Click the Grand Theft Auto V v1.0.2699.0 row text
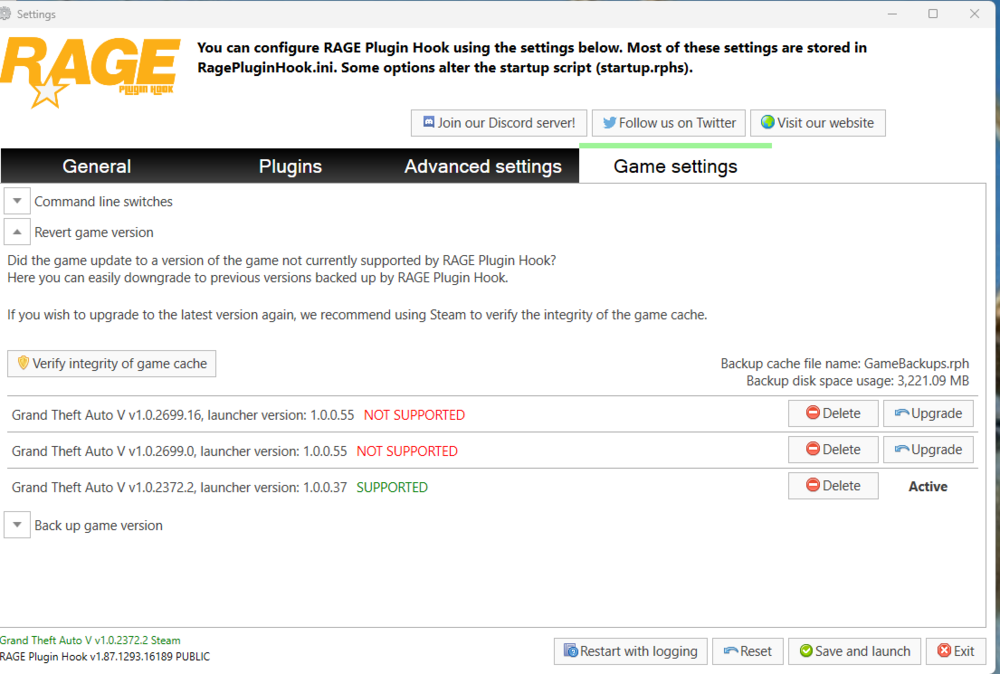 tap(179, 451)
